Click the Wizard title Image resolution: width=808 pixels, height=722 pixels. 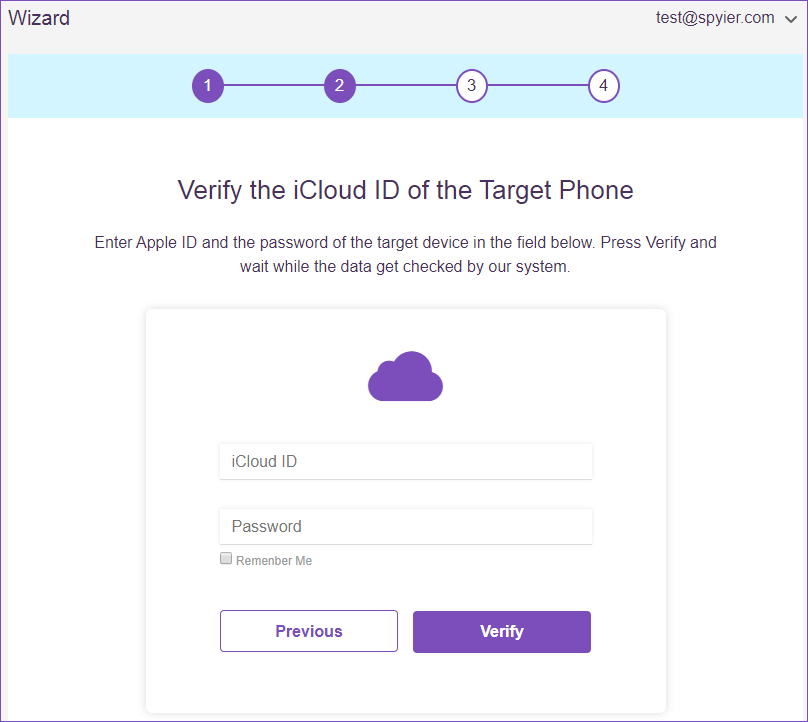[39, 17]
